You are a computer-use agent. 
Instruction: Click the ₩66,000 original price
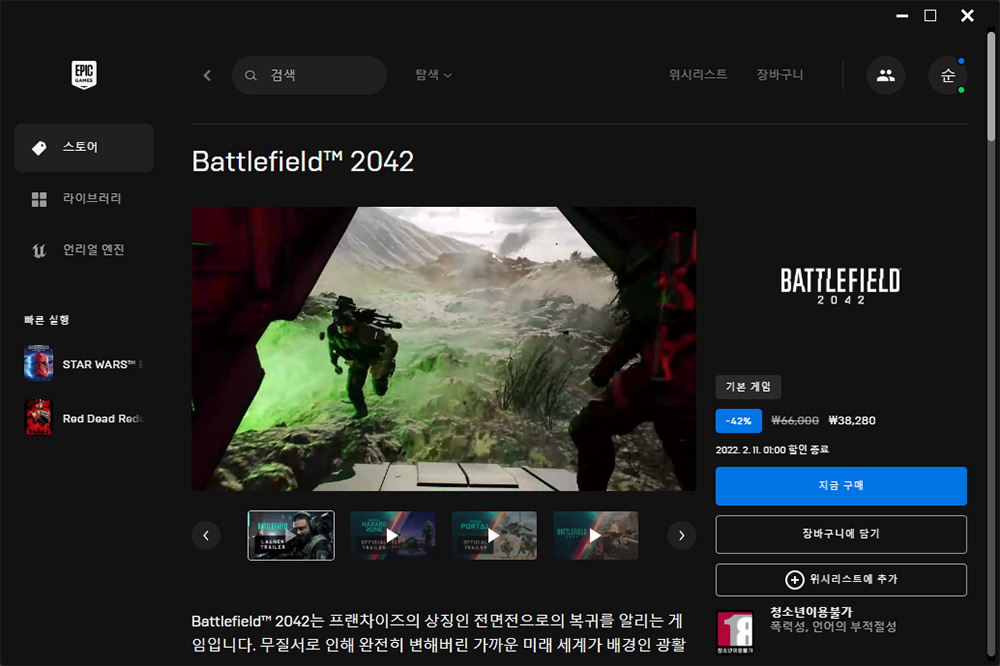795,420
